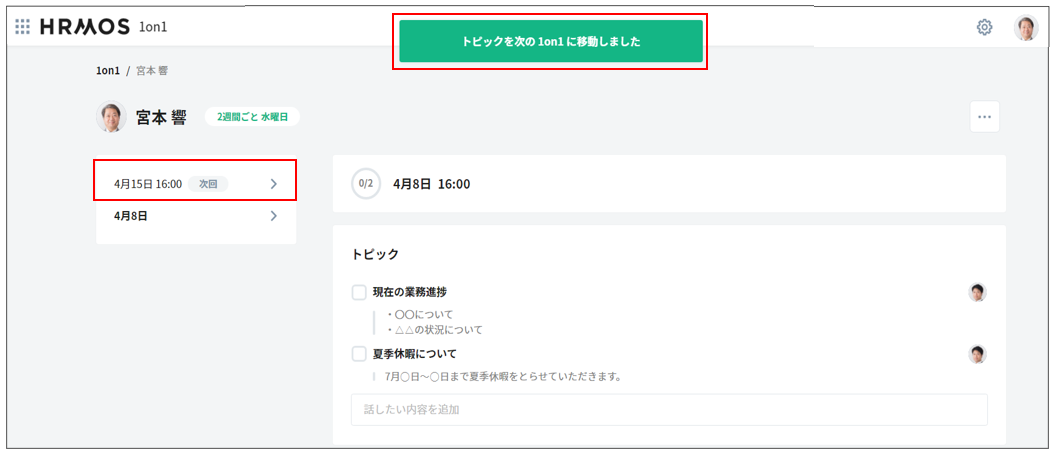Click the HRMOS logo
The height and width of the screenshot is (455, 1058).
click(x=85, y=27)
